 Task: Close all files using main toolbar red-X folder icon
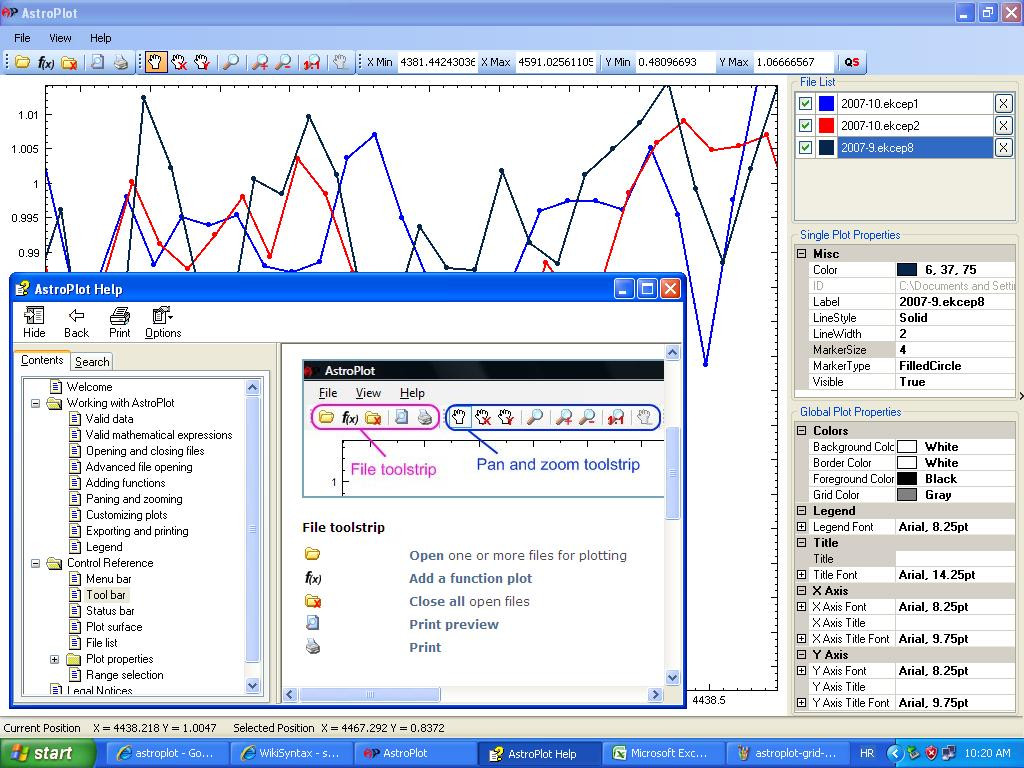point(69,62)
